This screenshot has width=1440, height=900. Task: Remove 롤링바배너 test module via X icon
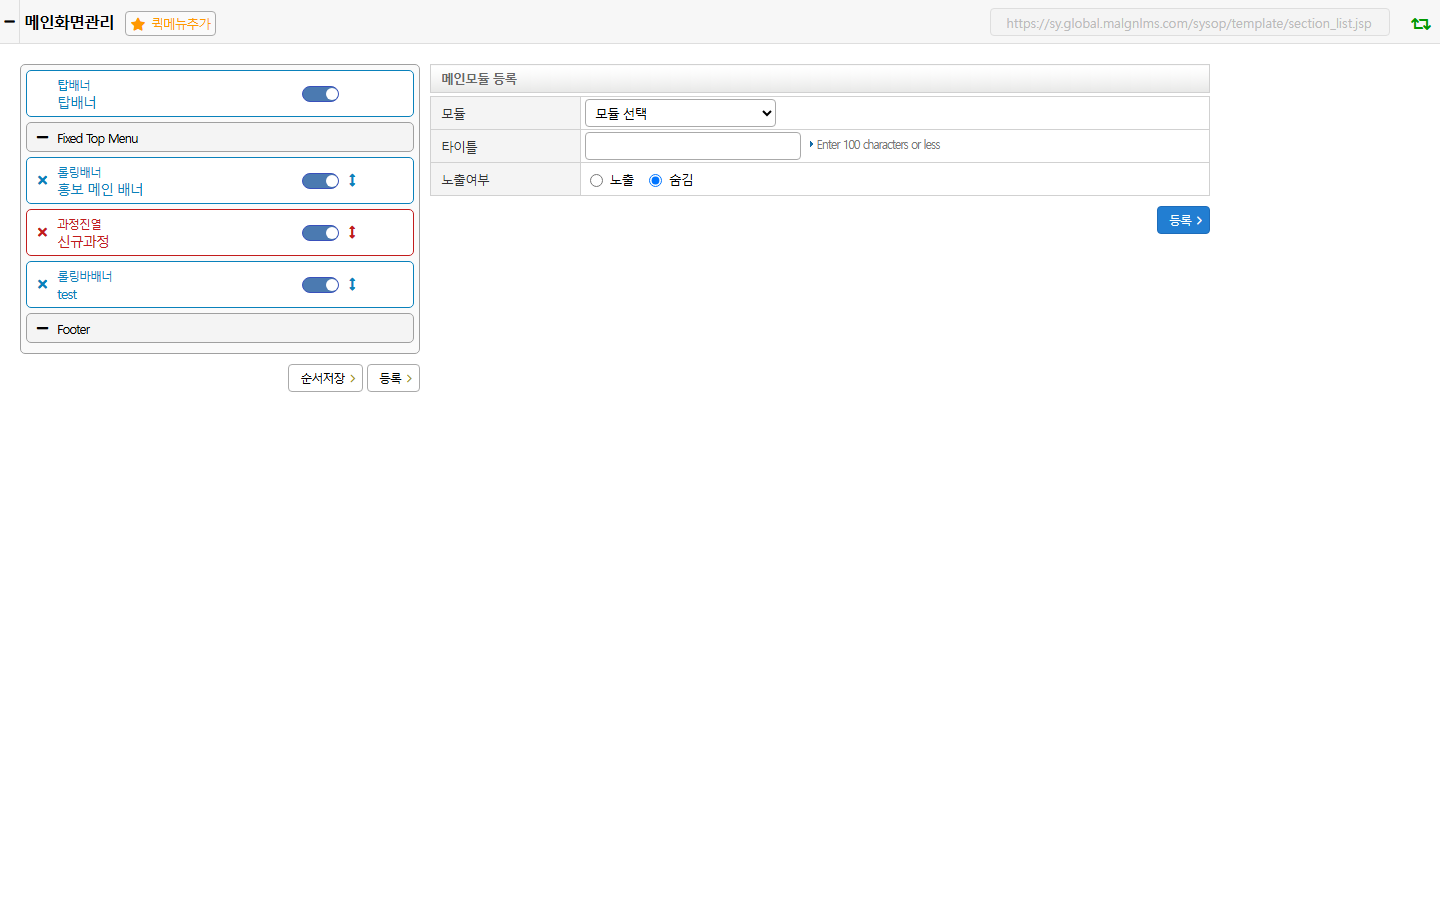[42, 285]
